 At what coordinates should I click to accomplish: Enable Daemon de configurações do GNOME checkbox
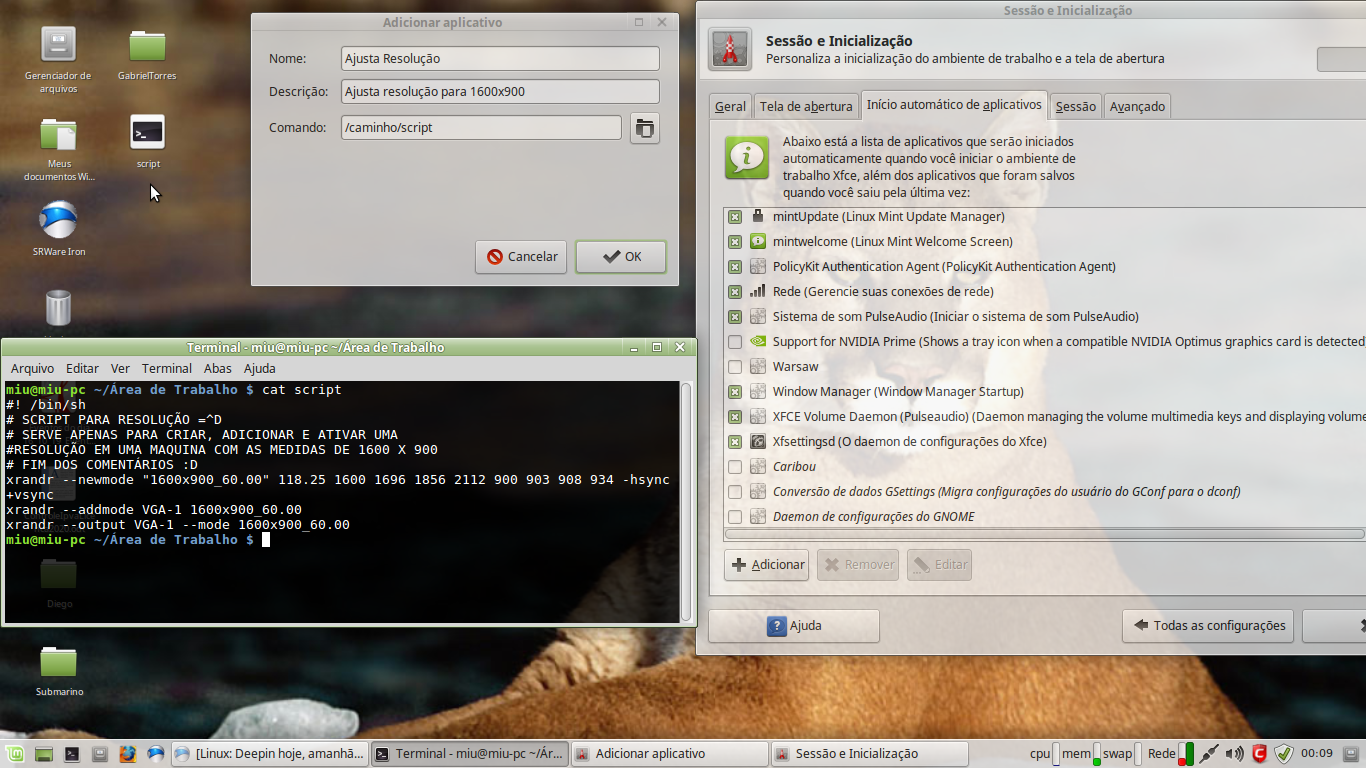tap(735, 517)
